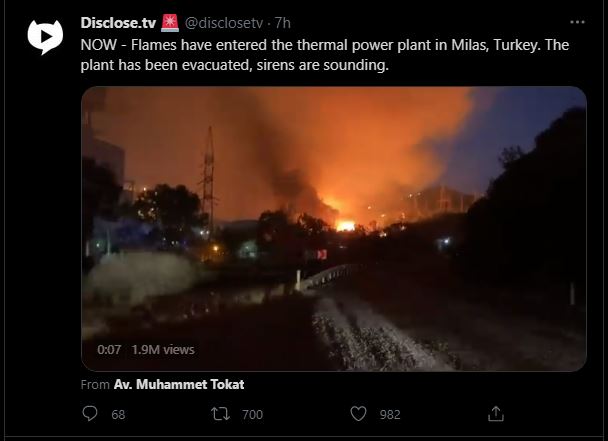Open the three-dot more options menu
The image size is (608, 441).
tap(577, 22)
